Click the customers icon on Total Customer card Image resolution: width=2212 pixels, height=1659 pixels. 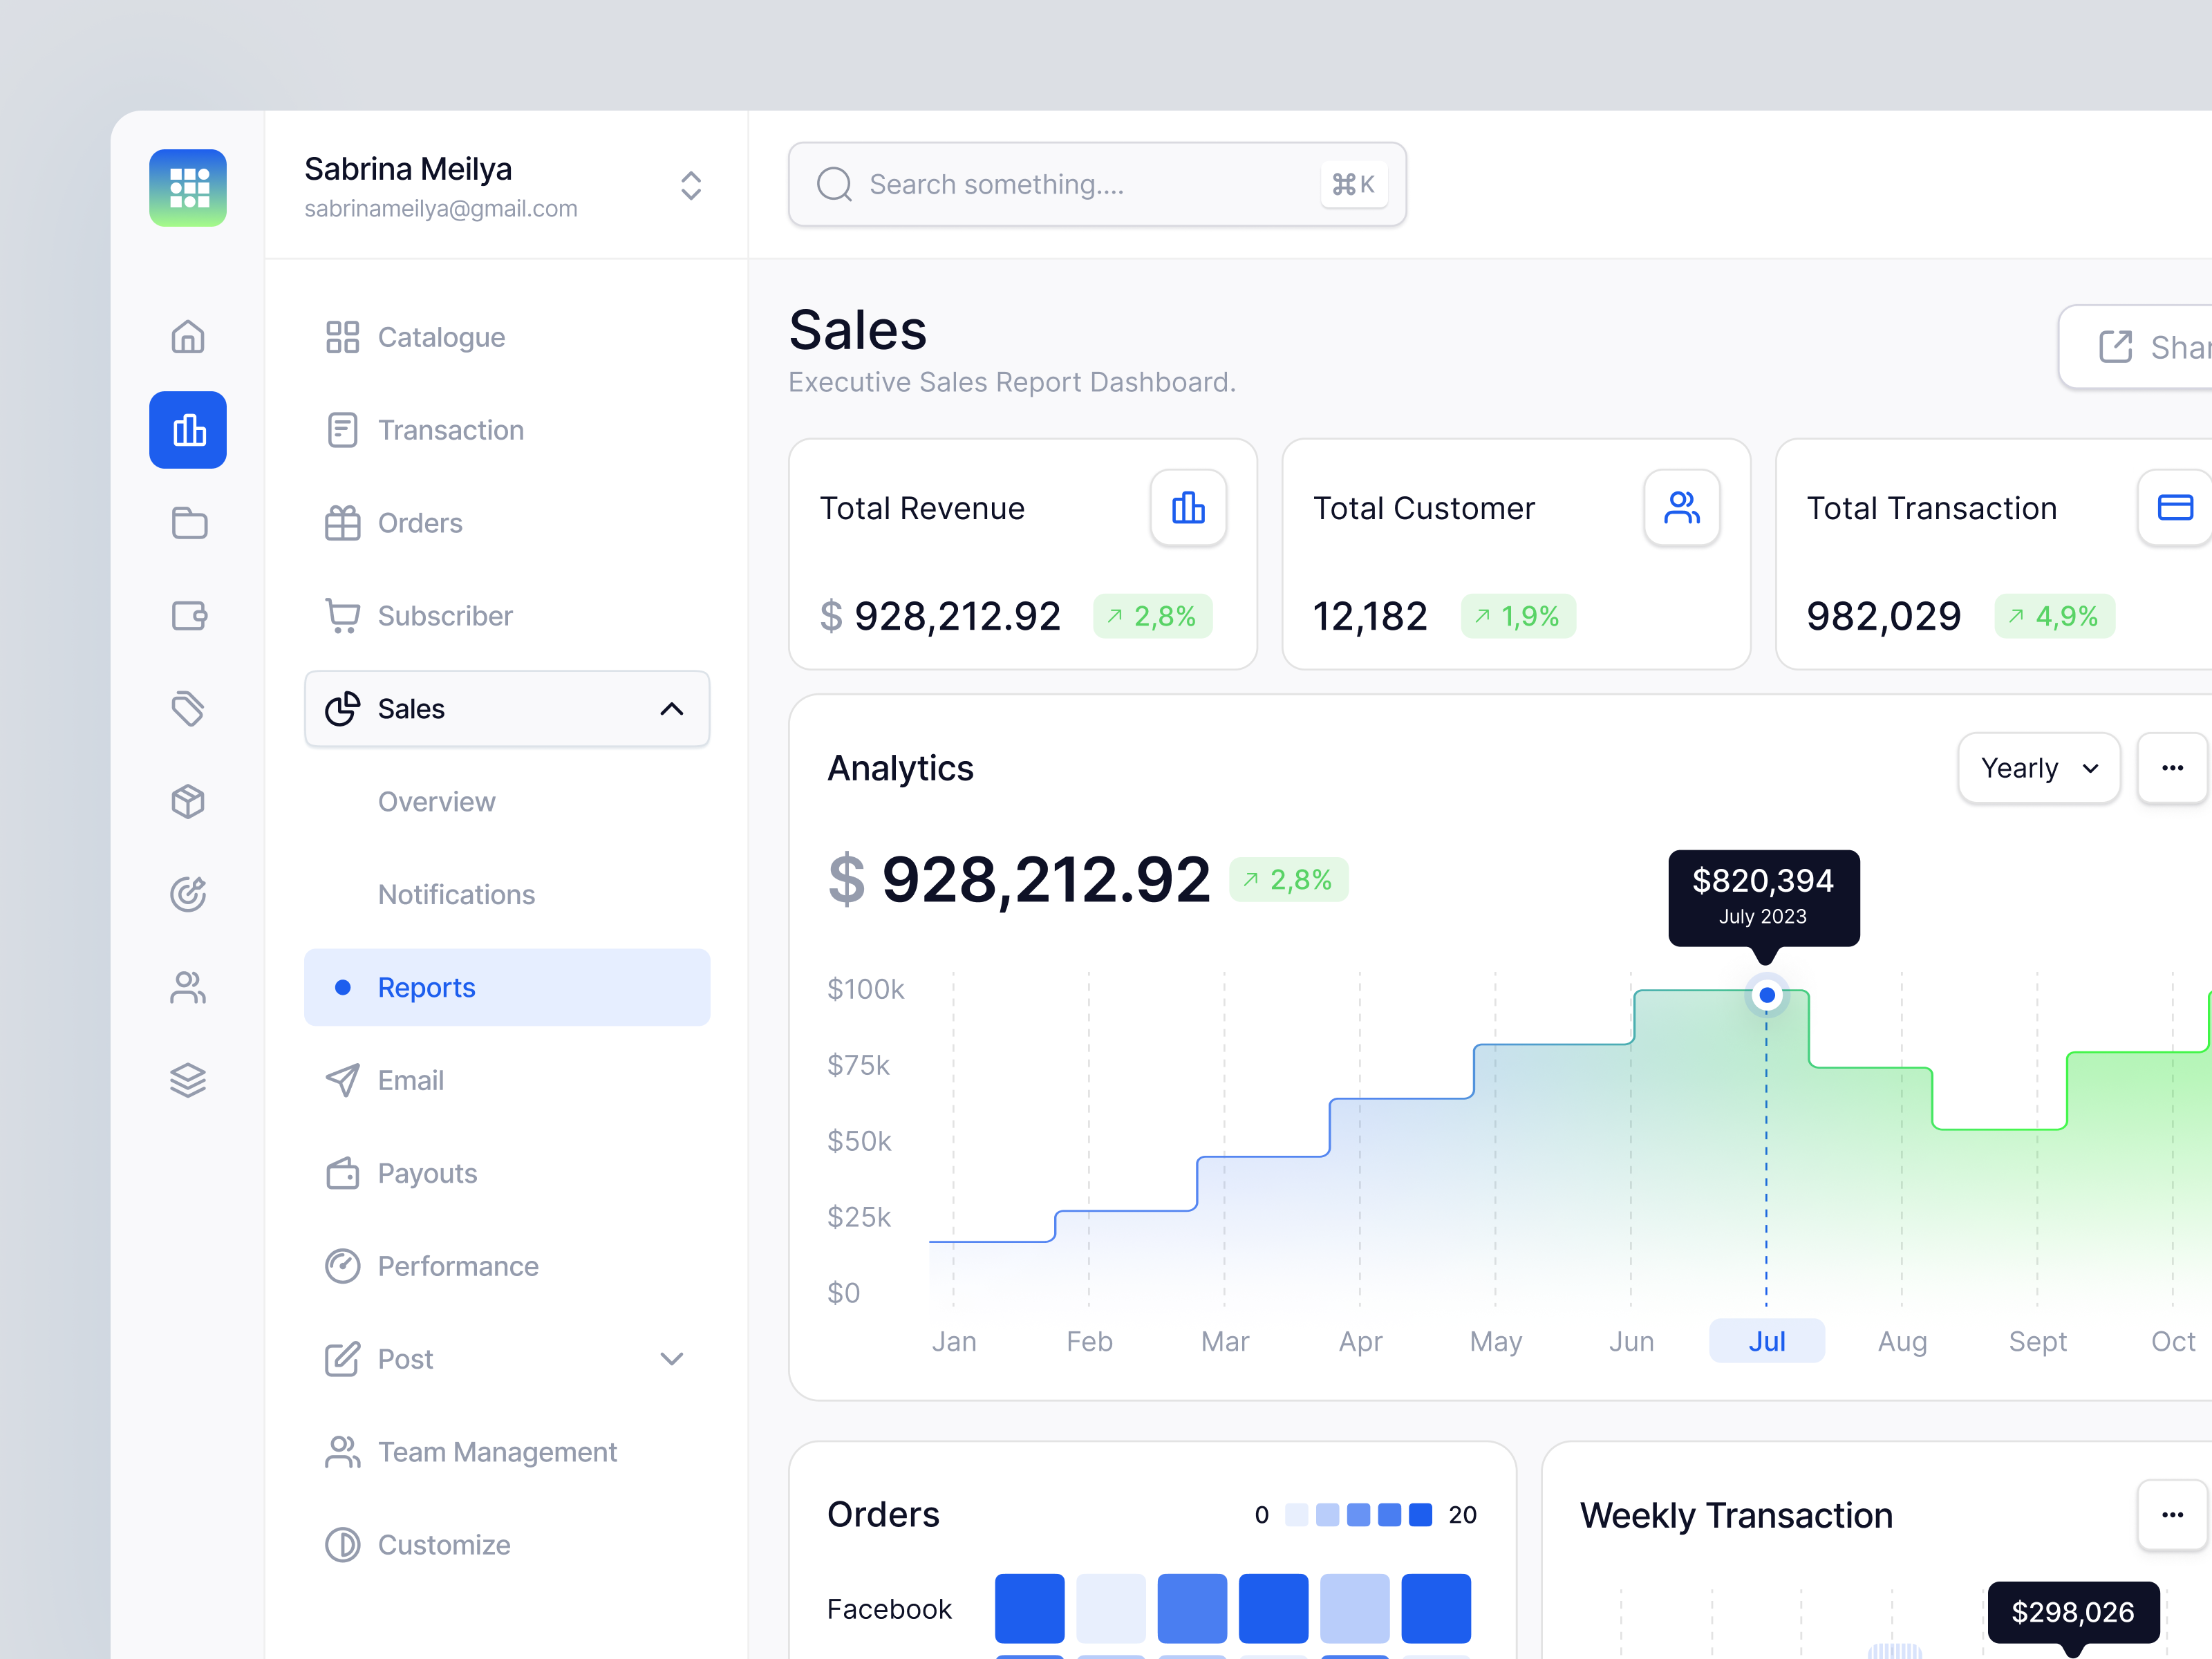1682,508
